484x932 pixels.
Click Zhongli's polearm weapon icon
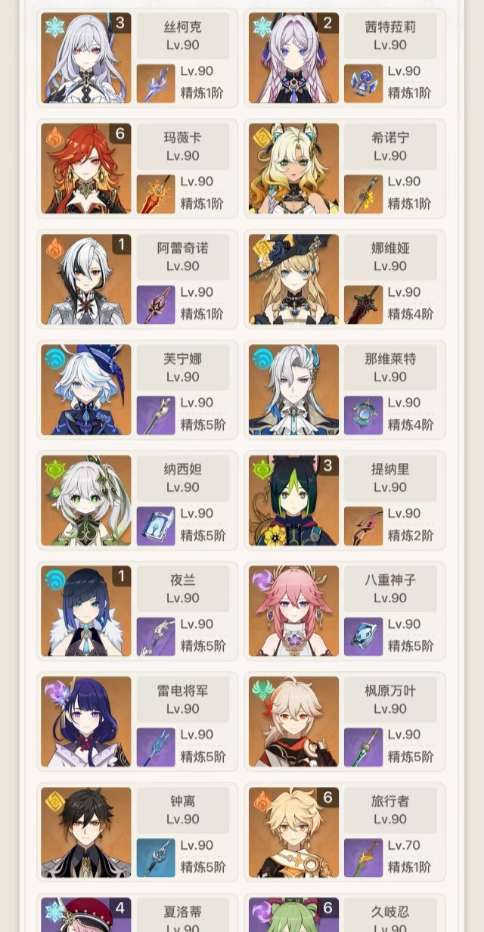click(x=156, y=858)
